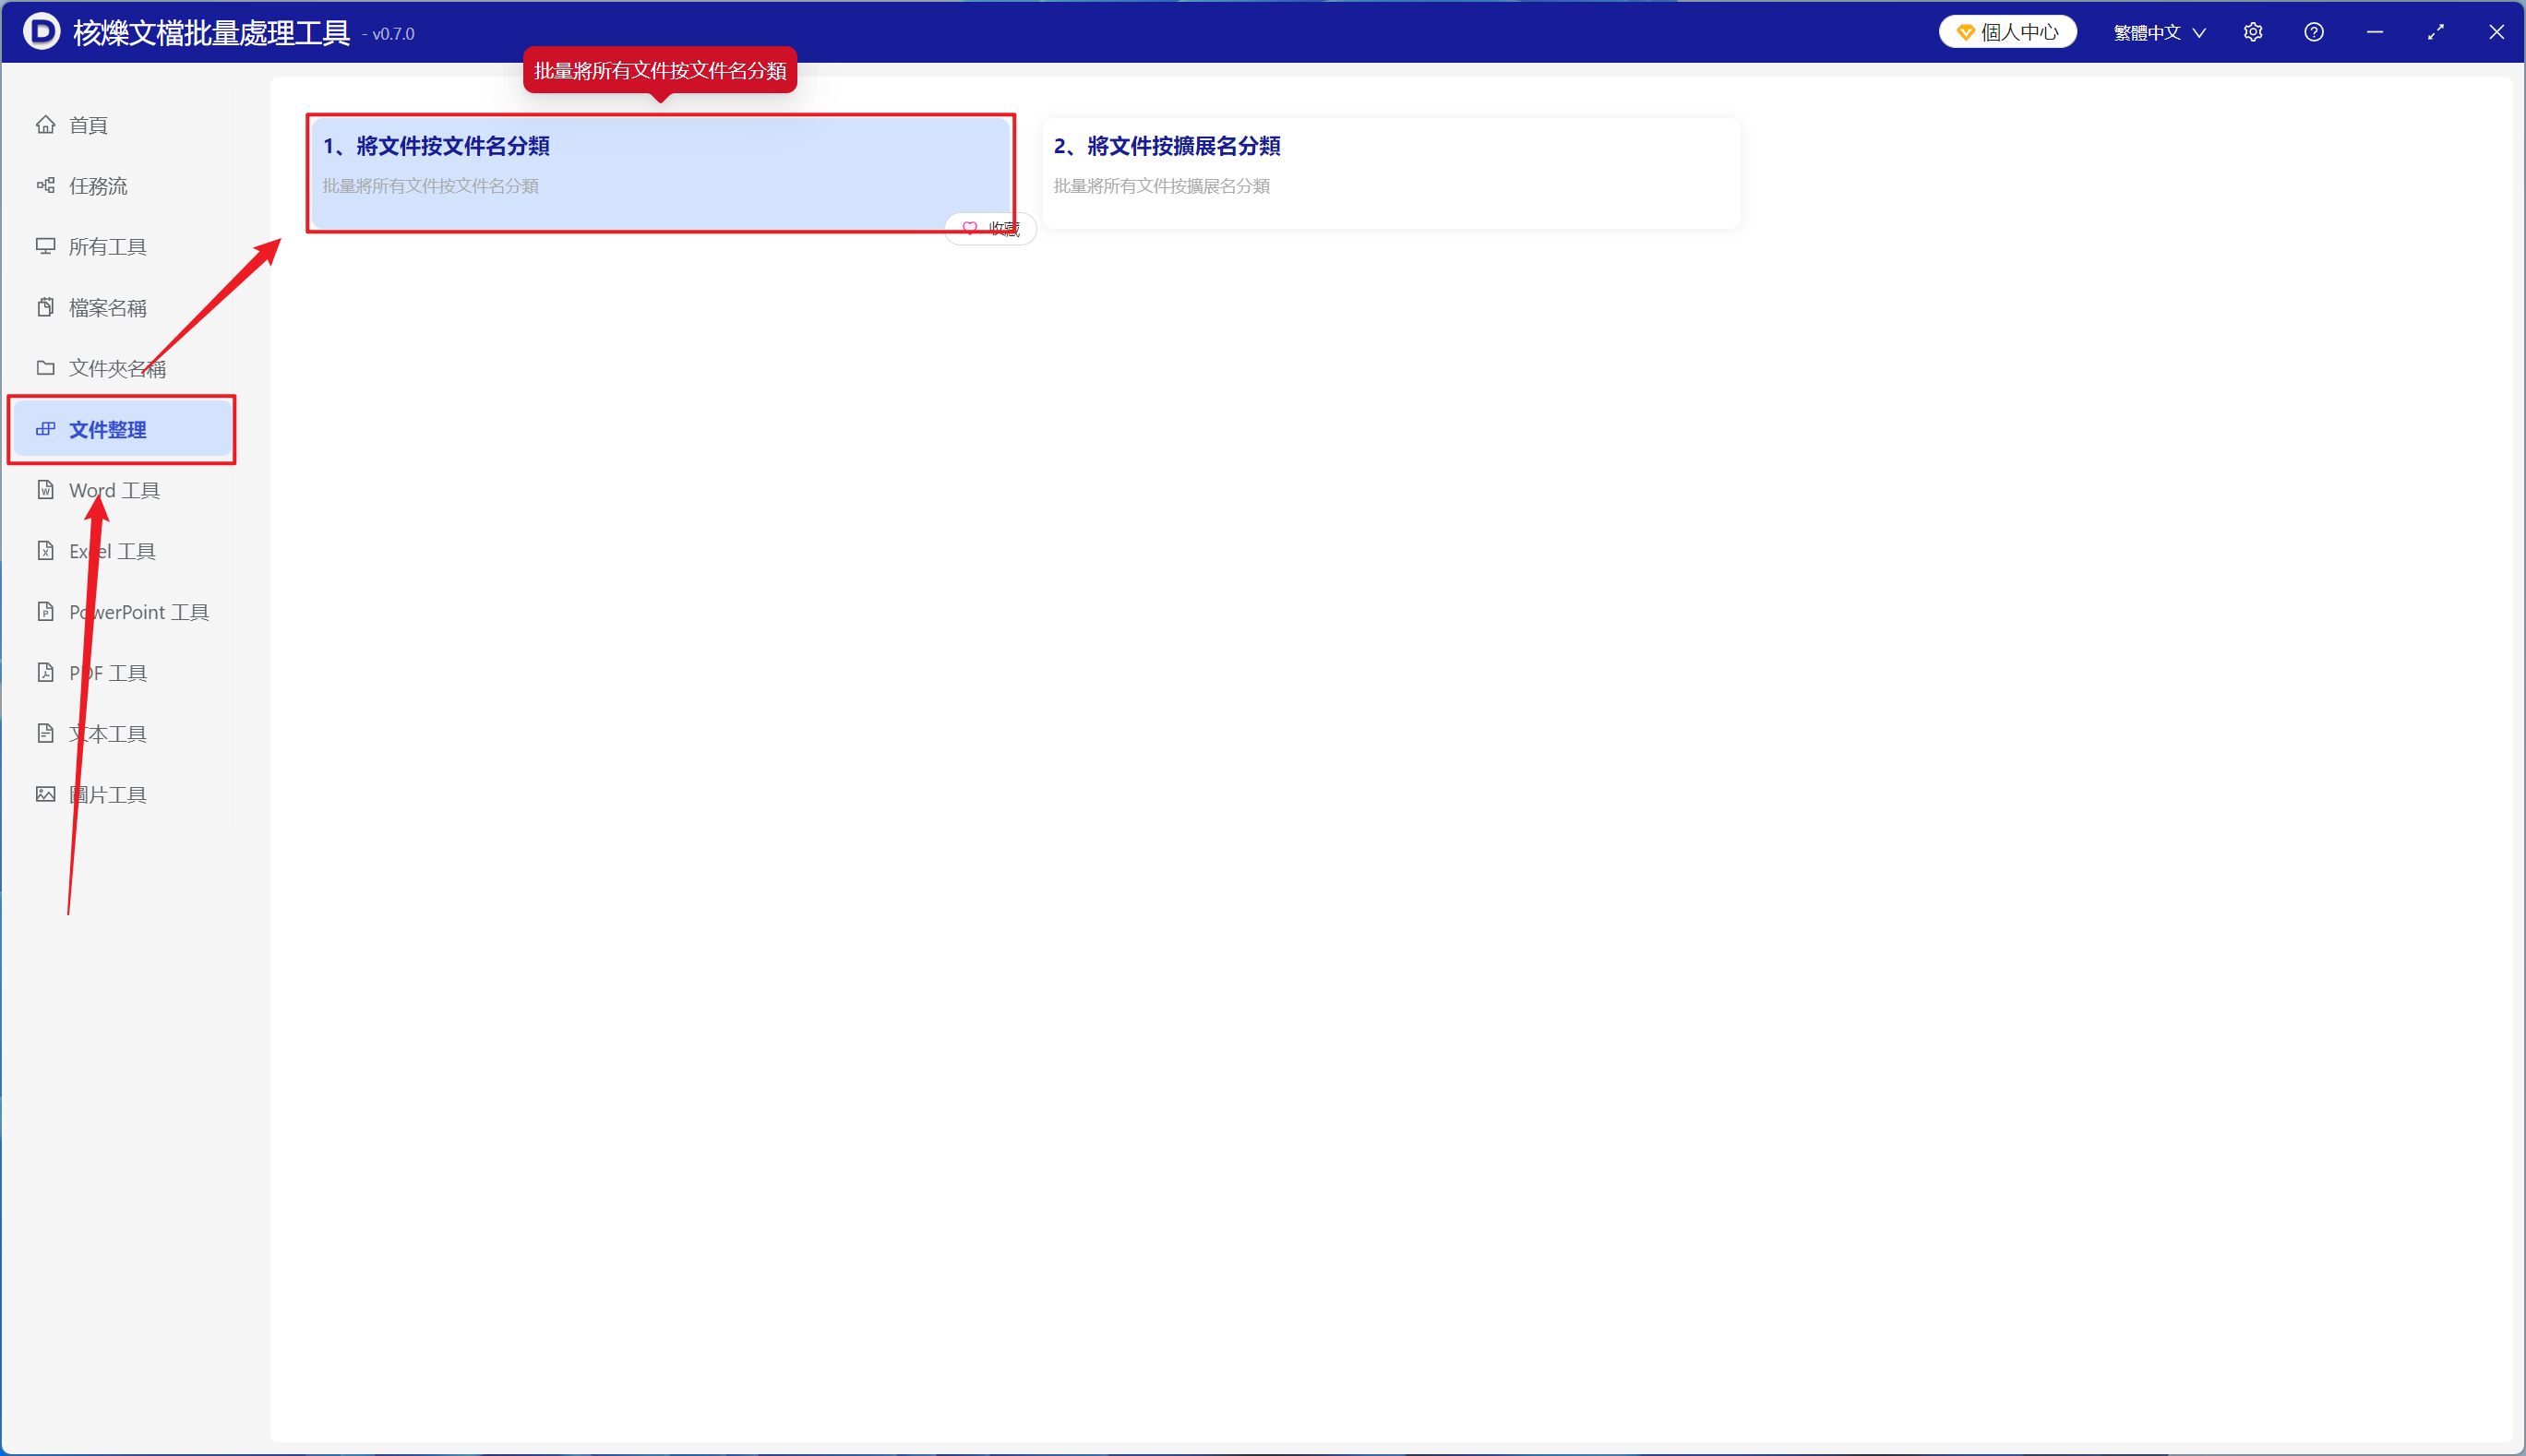Close the application window
The height and width of the screenshot is (1456, 2526).
[x=2497, y=32]
